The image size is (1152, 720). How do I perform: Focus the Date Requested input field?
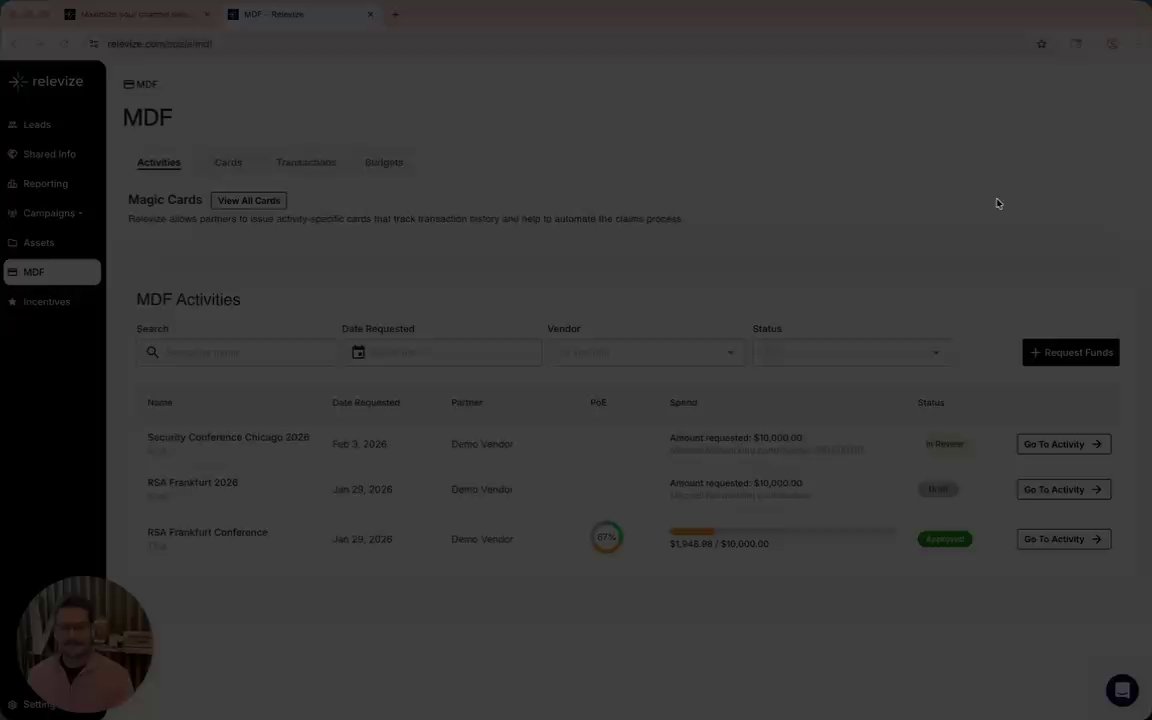tap(442, 353)
